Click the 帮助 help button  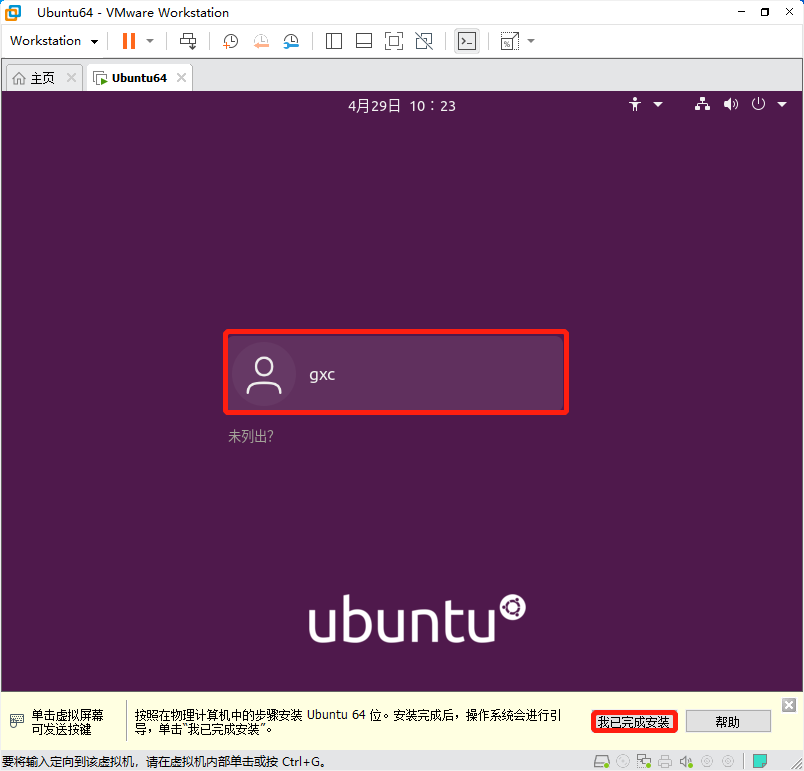(728, 722)
